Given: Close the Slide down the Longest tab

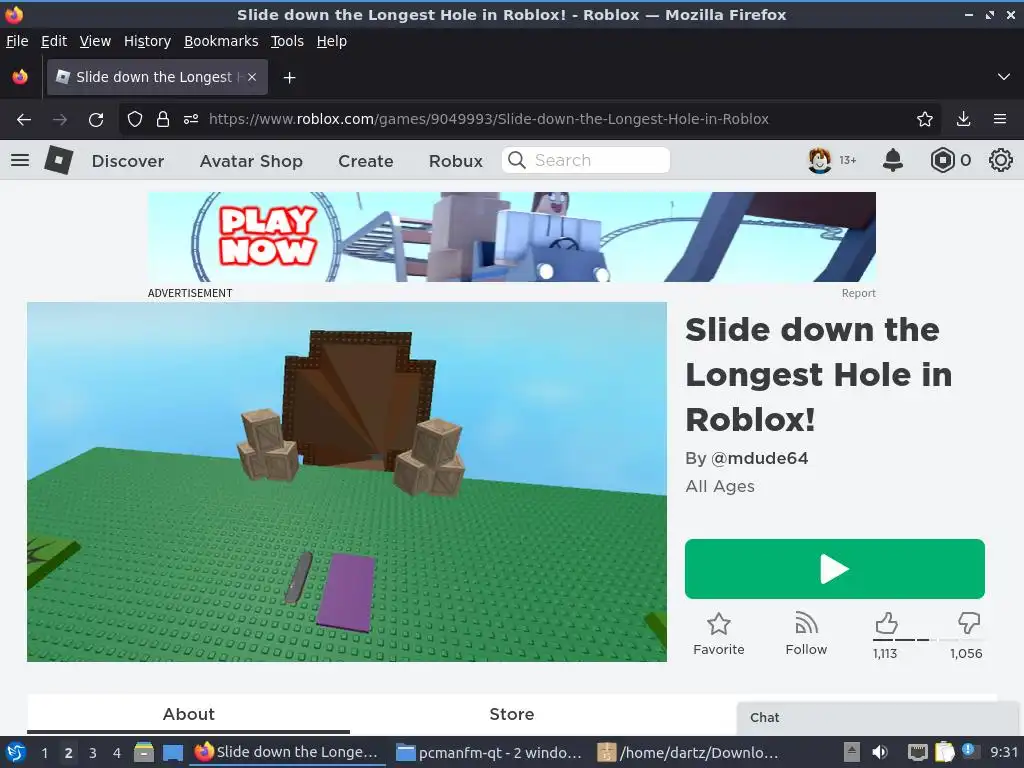Looking at the screenshot, I should 252,77.
